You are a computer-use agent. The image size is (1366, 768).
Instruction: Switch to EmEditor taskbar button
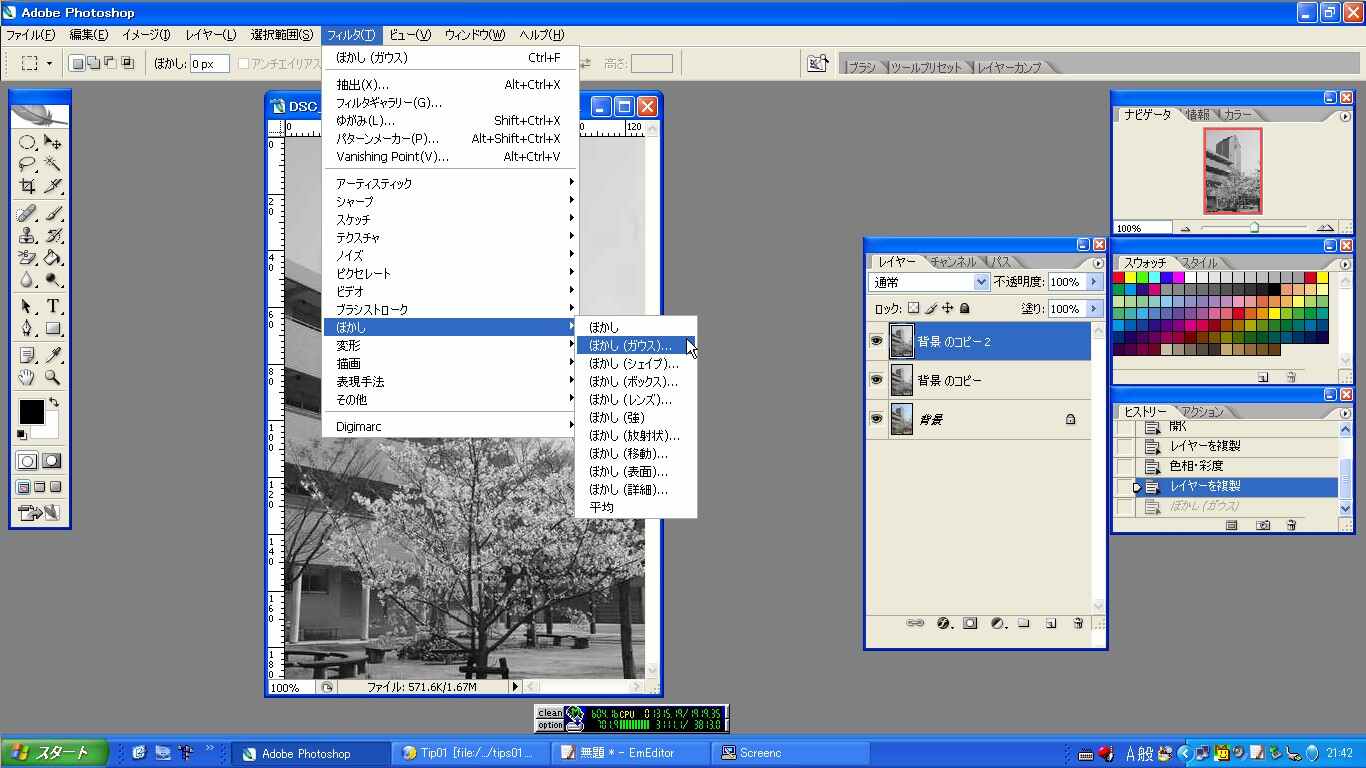629,753
